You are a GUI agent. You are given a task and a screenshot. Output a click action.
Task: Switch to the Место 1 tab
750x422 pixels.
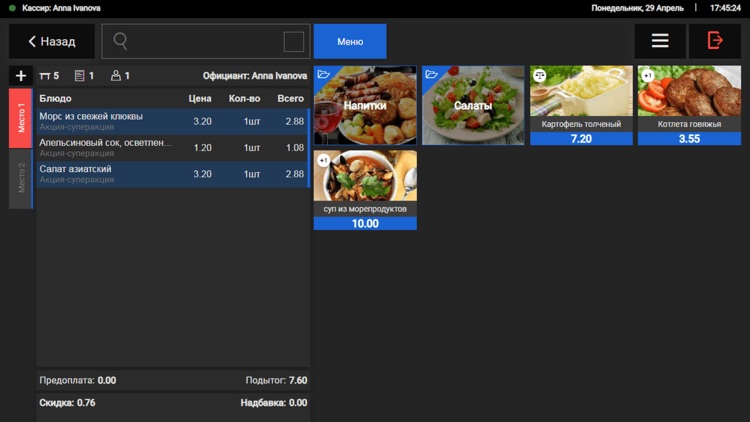click(21, 118)
